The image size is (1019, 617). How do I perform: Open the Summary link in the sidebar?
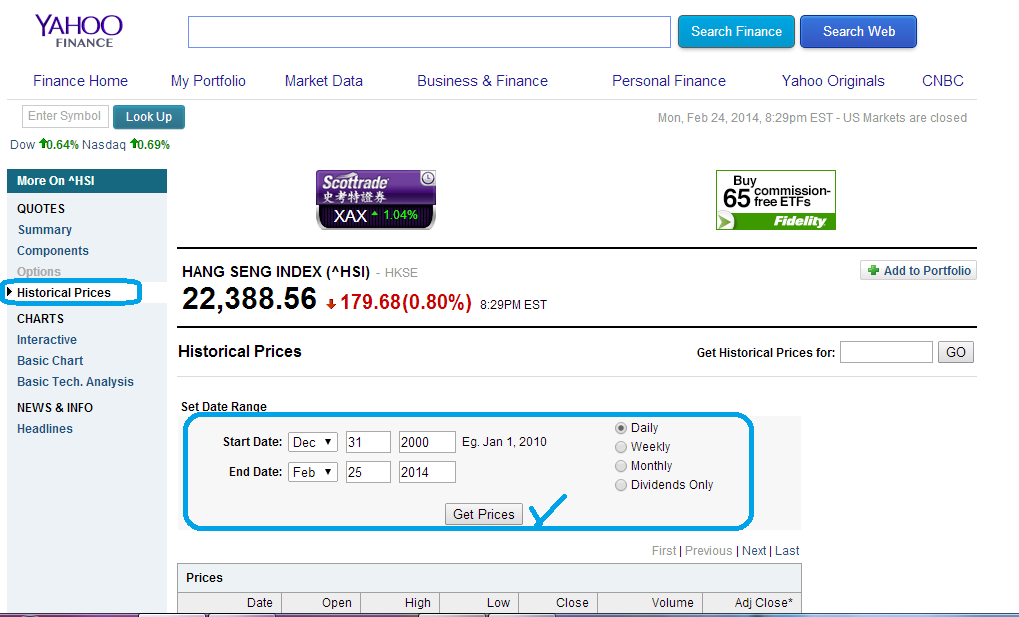45,230
